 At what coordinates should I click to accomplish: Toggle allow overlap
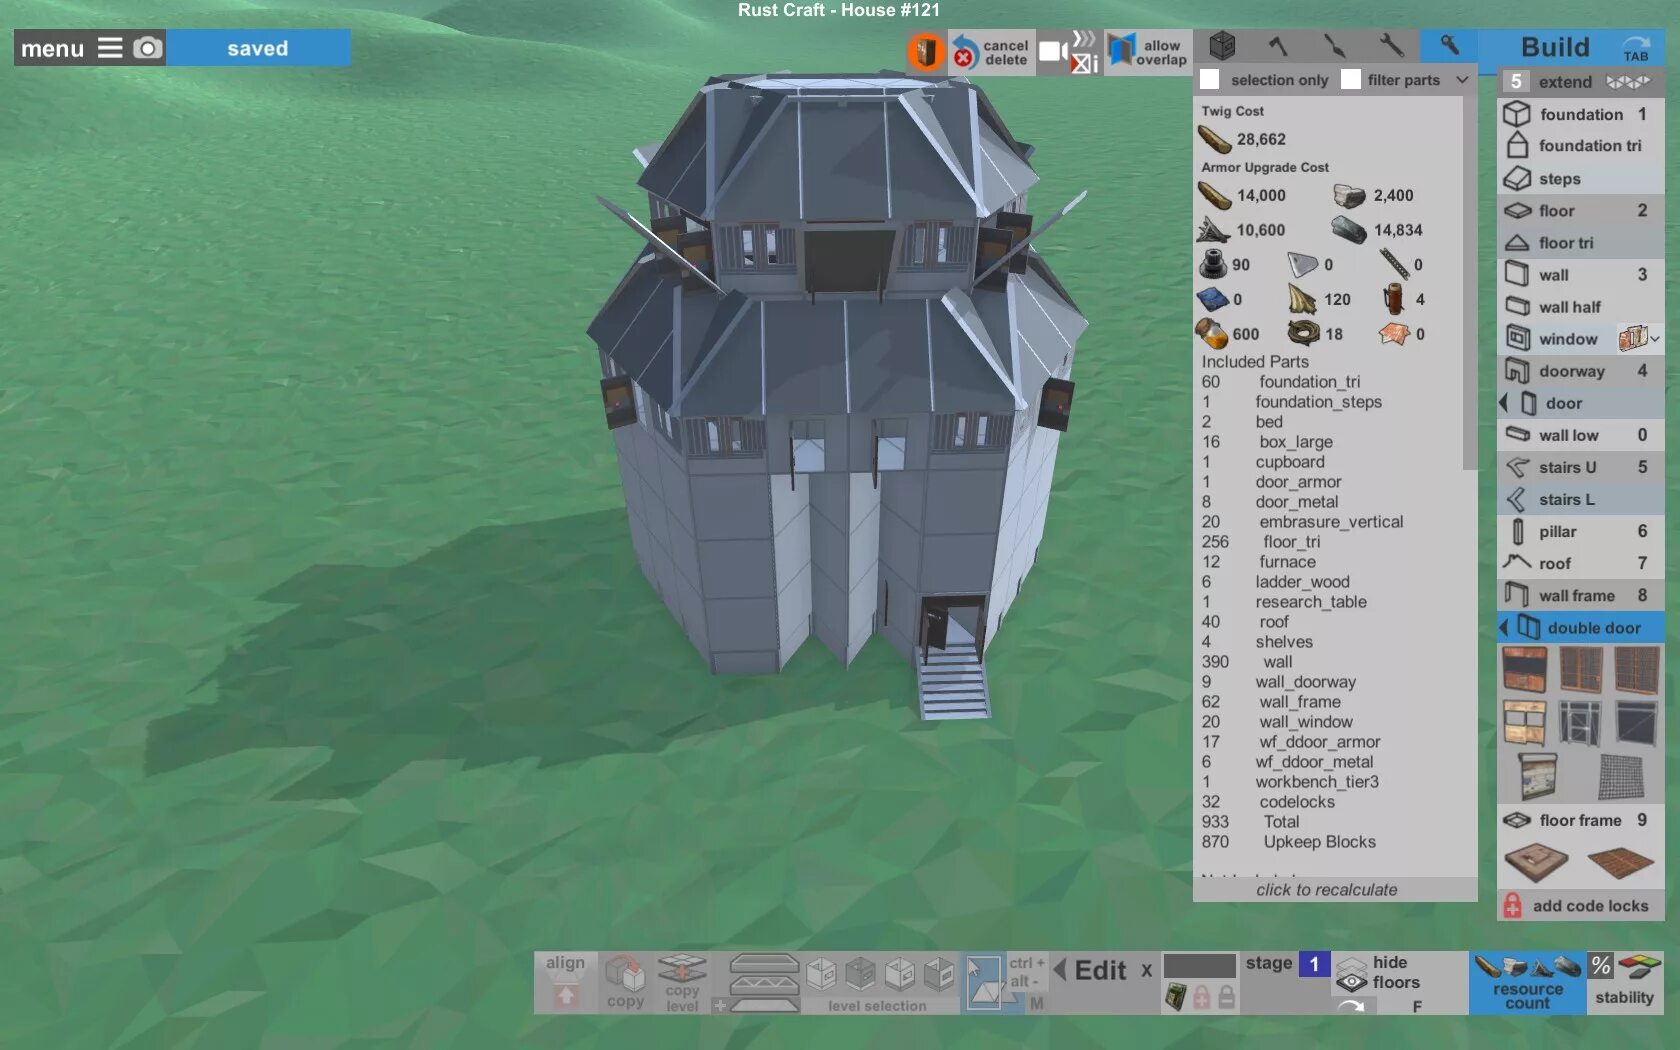(1147, 52)
